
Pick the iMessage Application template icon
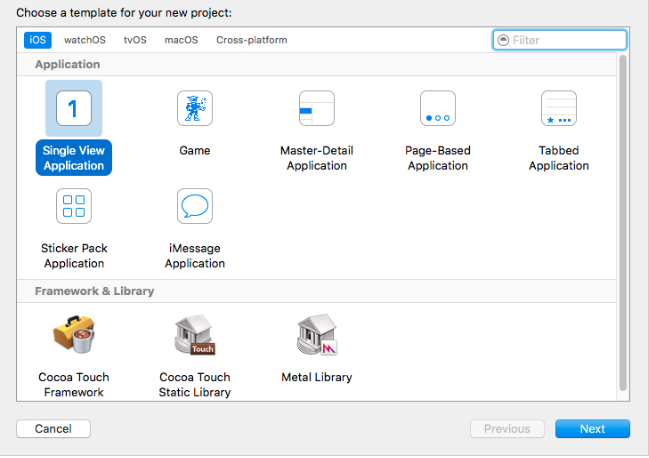pyautogui.click(x=195, y=206)
